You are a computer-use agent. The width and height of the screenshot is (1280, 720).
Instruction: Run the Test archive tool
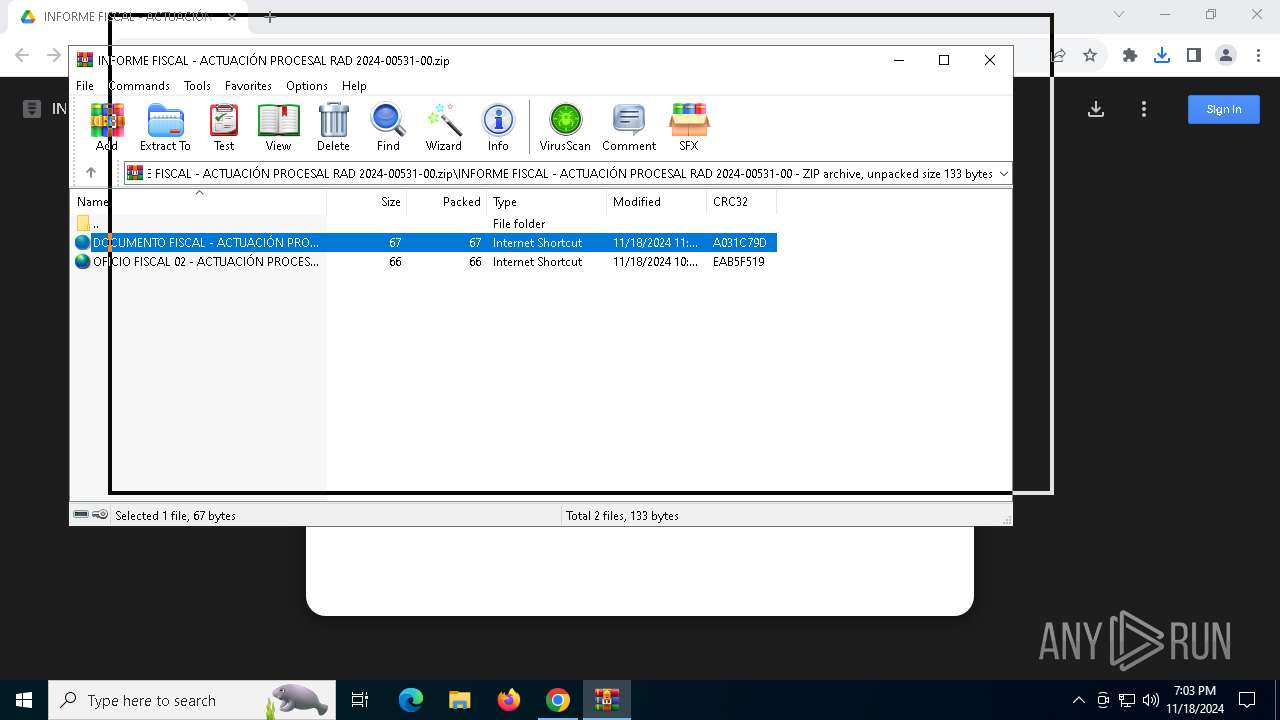[224, 127]
